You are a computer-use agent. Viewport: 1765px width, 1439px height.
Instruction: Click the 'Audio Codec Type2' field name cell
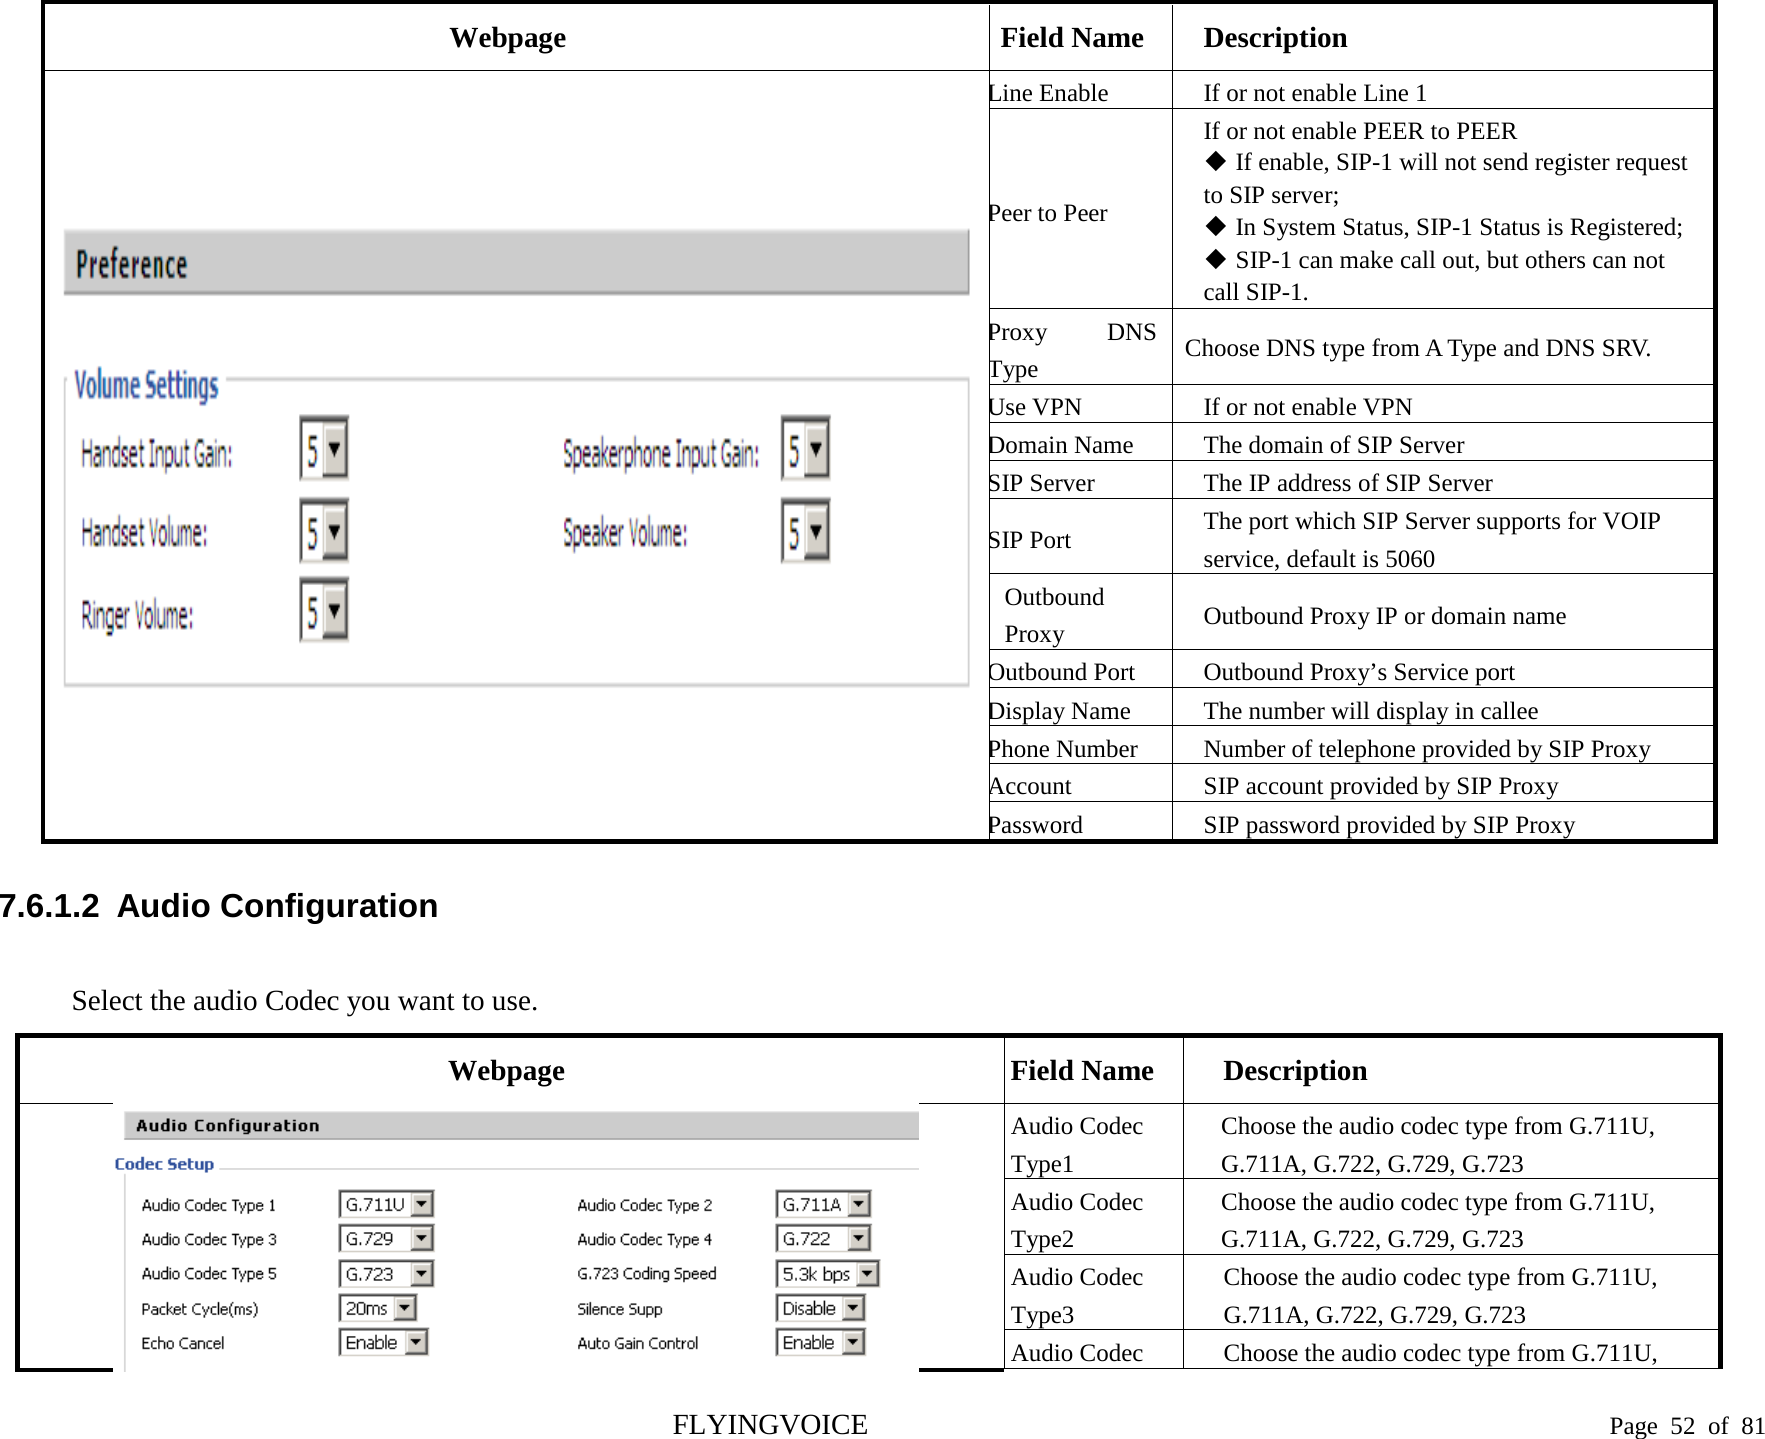[x=1094, y=1218]
